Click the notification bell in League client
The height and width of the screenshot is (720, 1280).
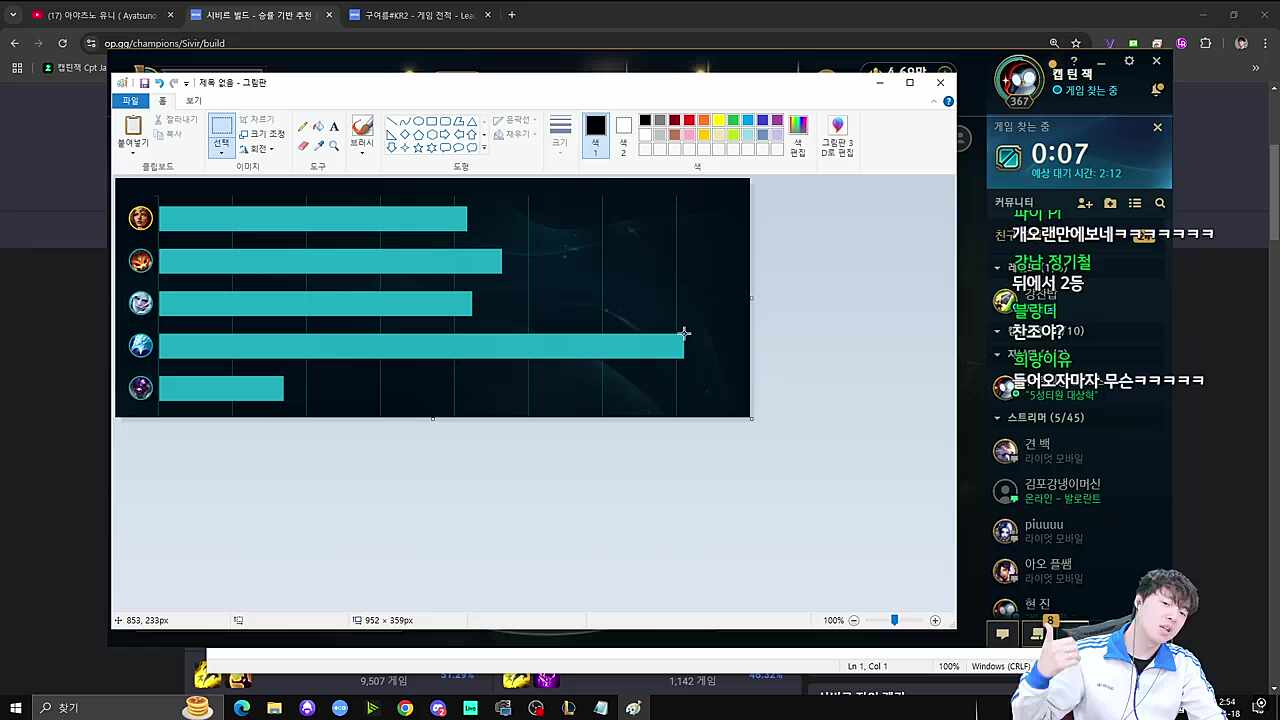[x=1157, y=90]
